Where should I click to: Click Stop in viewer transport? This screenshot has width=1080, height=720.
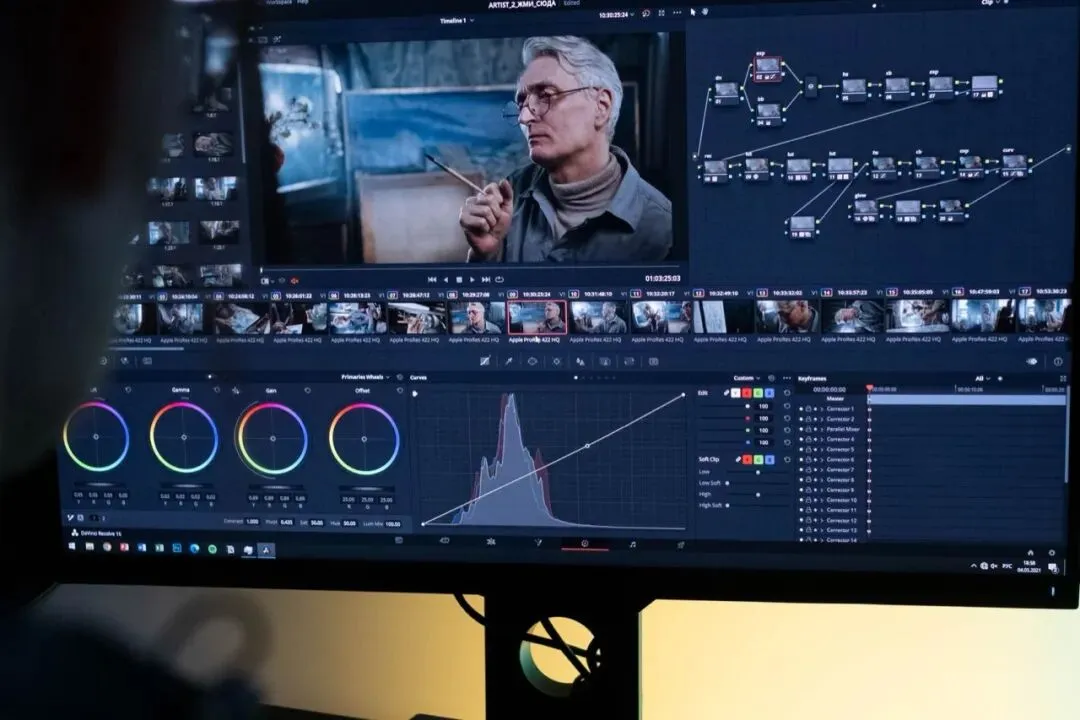[459, 280]
